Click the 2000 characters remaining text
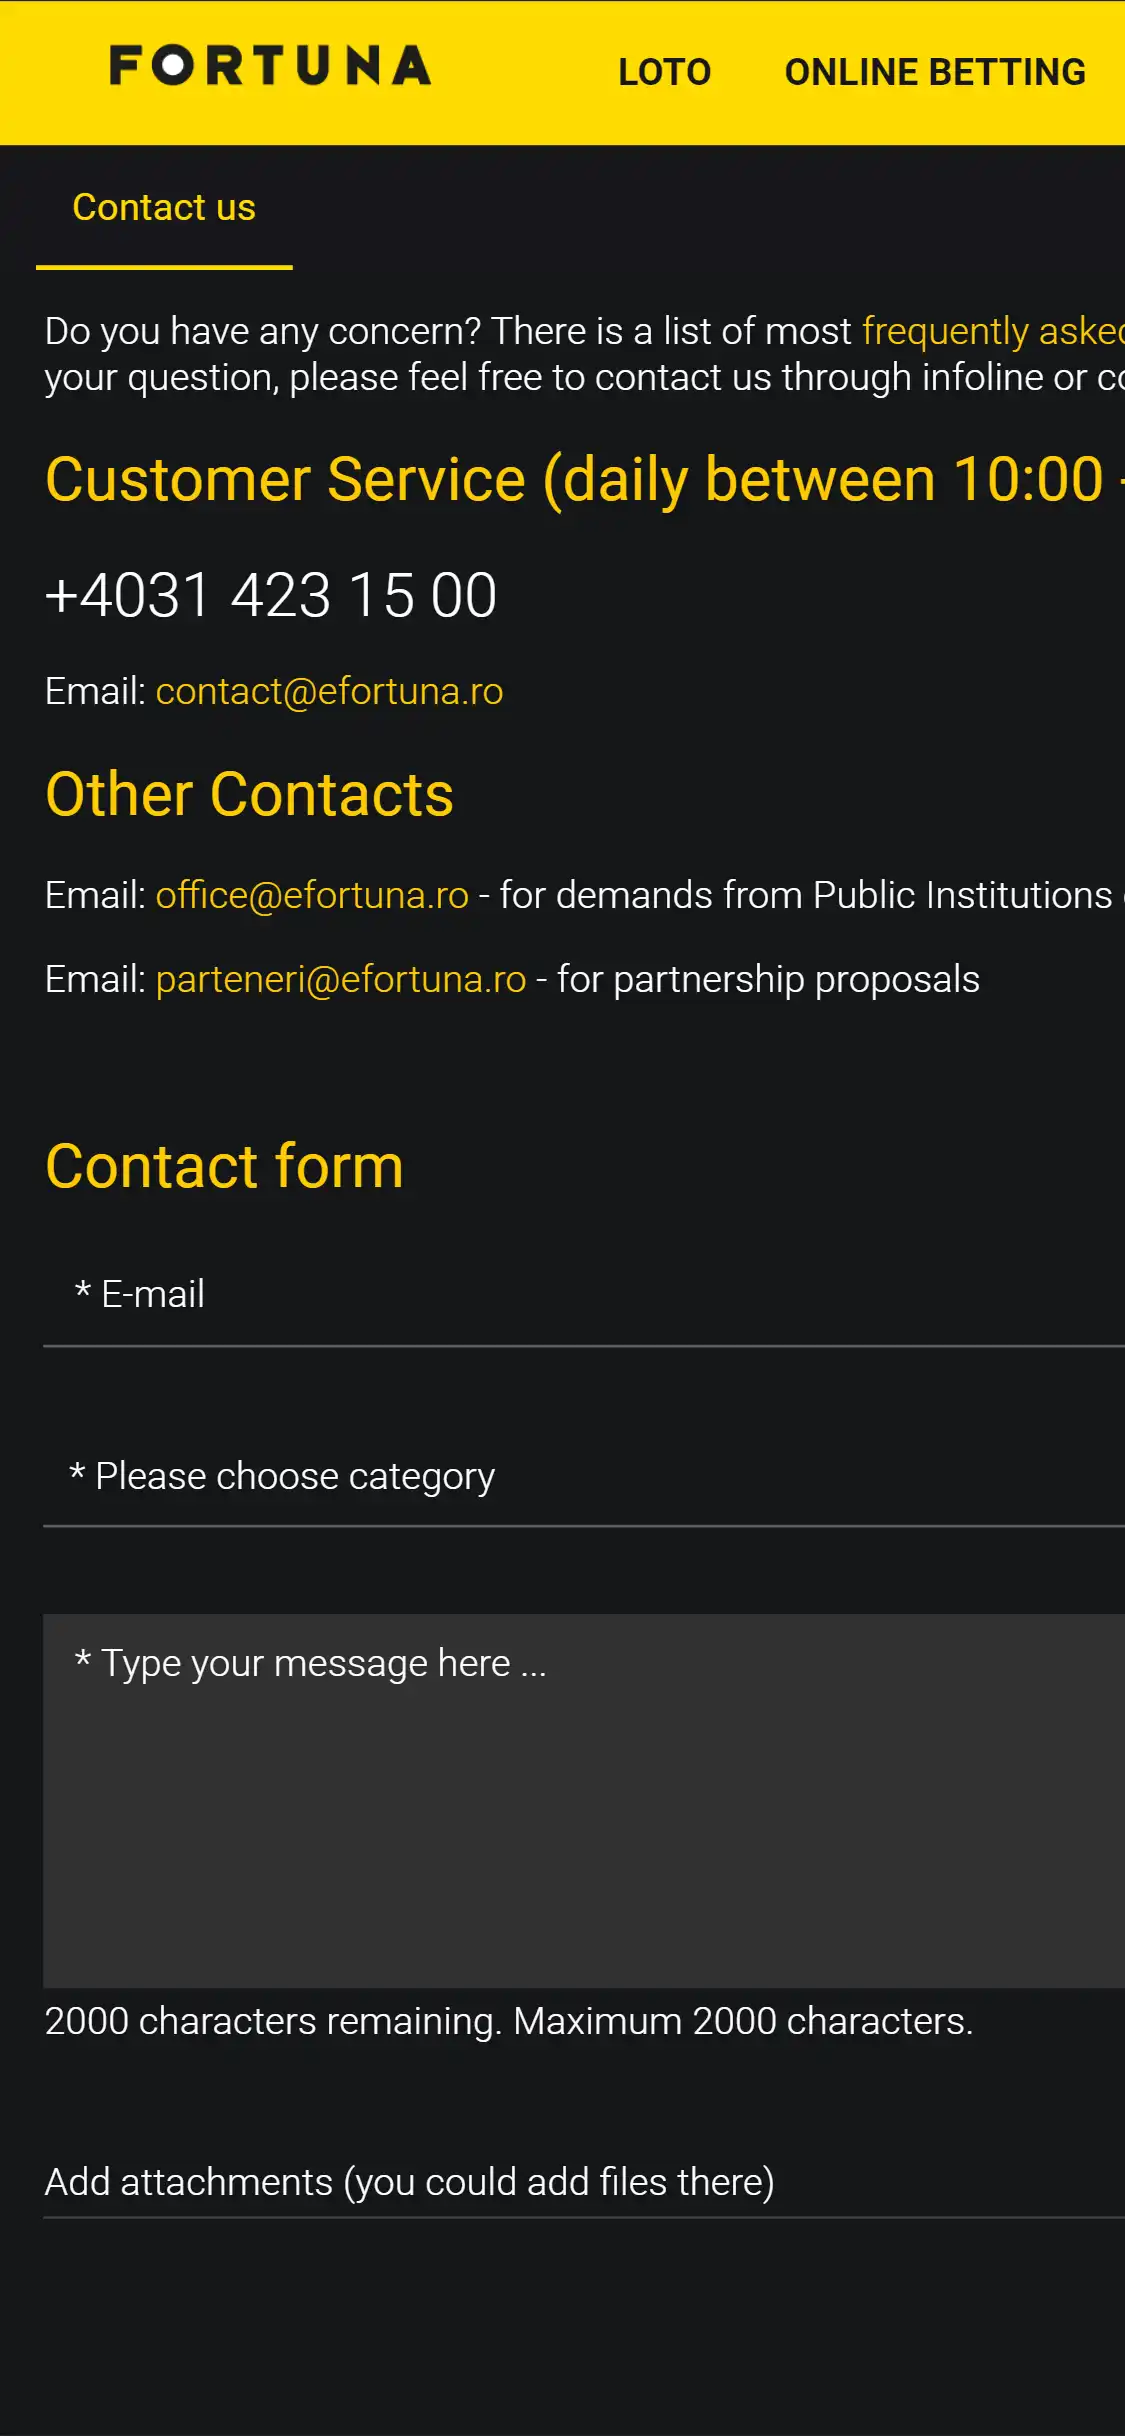Viewport: 1125px width, 2436px height. point(508,2021)
